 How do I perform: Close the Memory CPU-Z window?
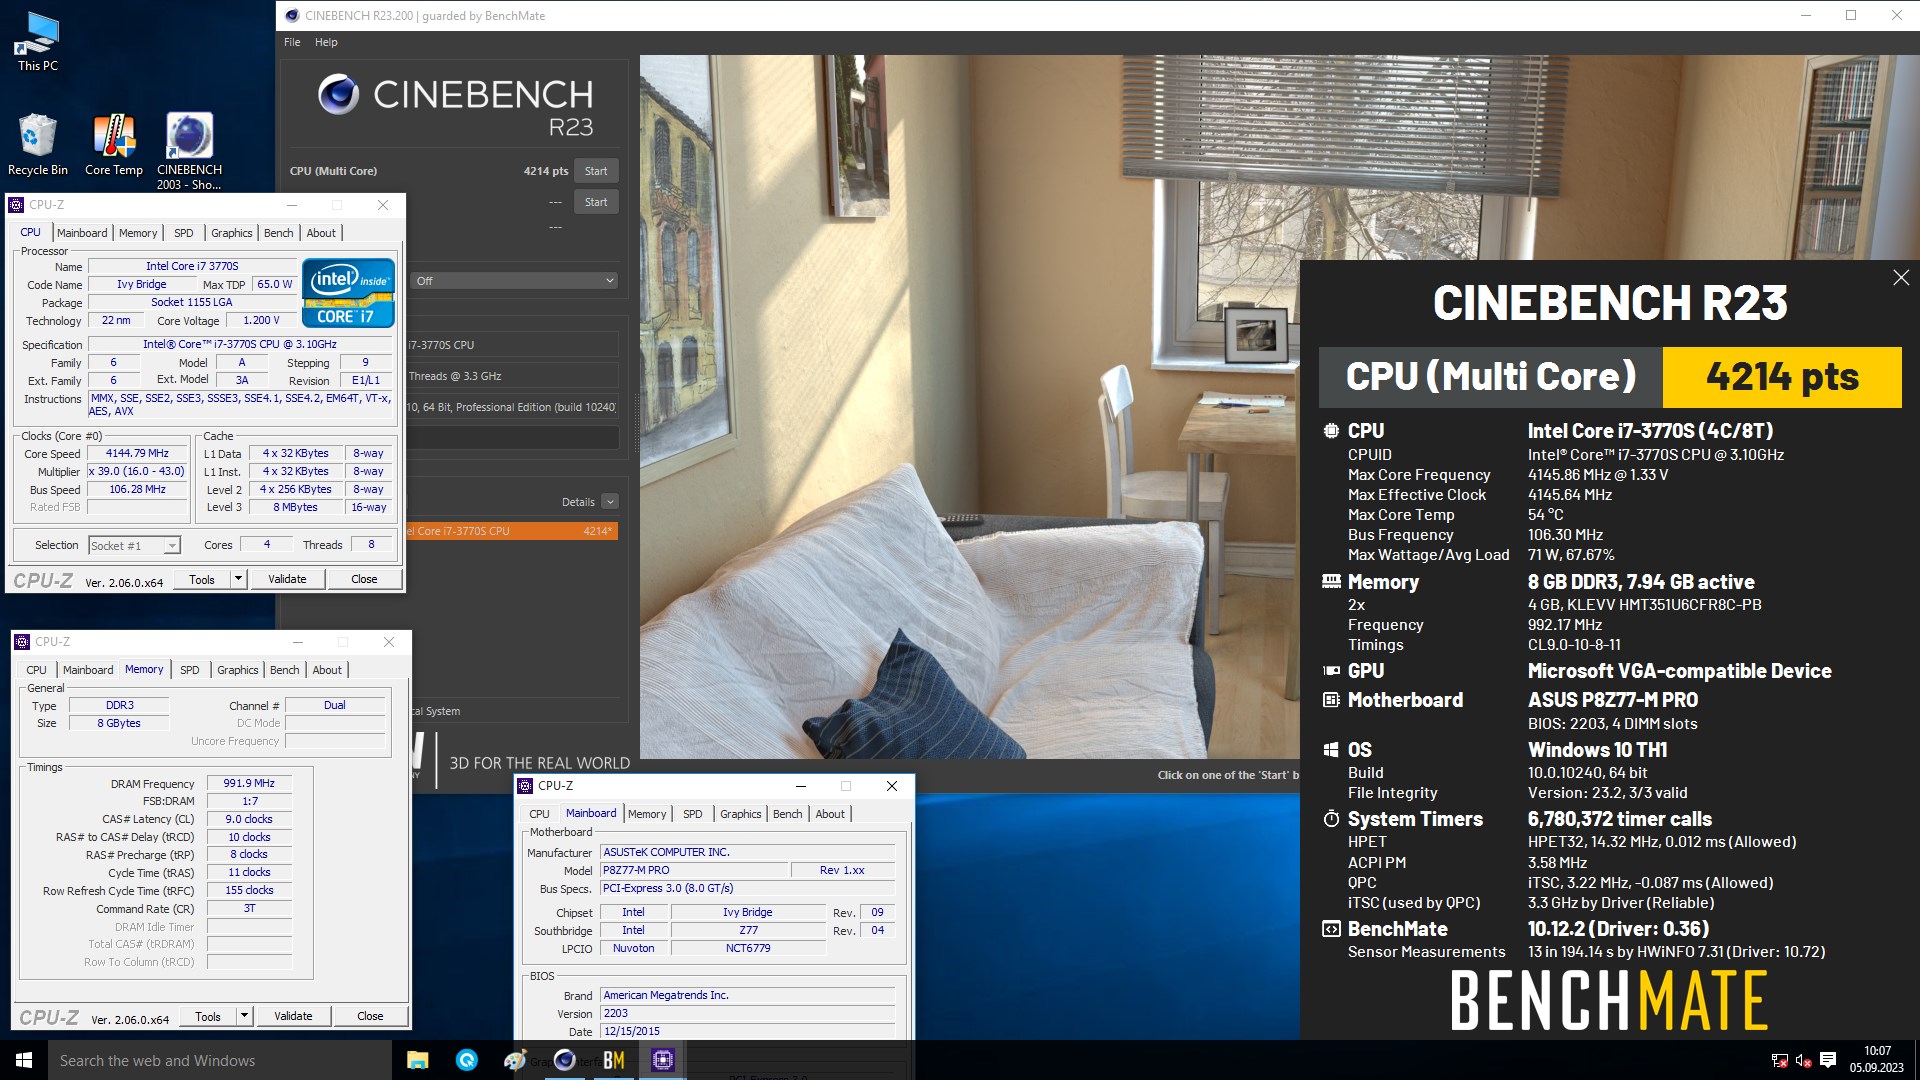[389, 642]
